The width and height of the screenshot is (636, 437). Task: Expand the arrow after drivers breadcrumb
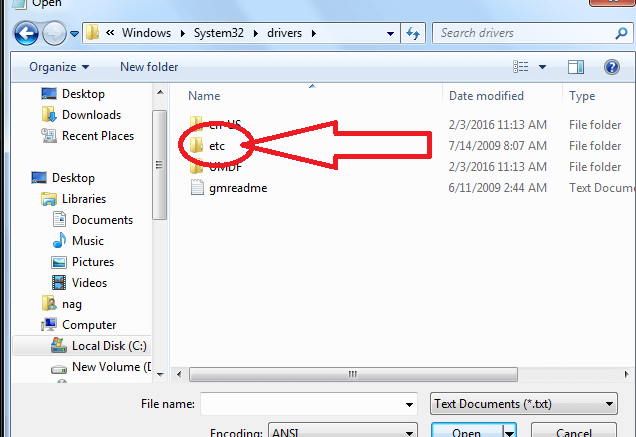coord(314,33)
